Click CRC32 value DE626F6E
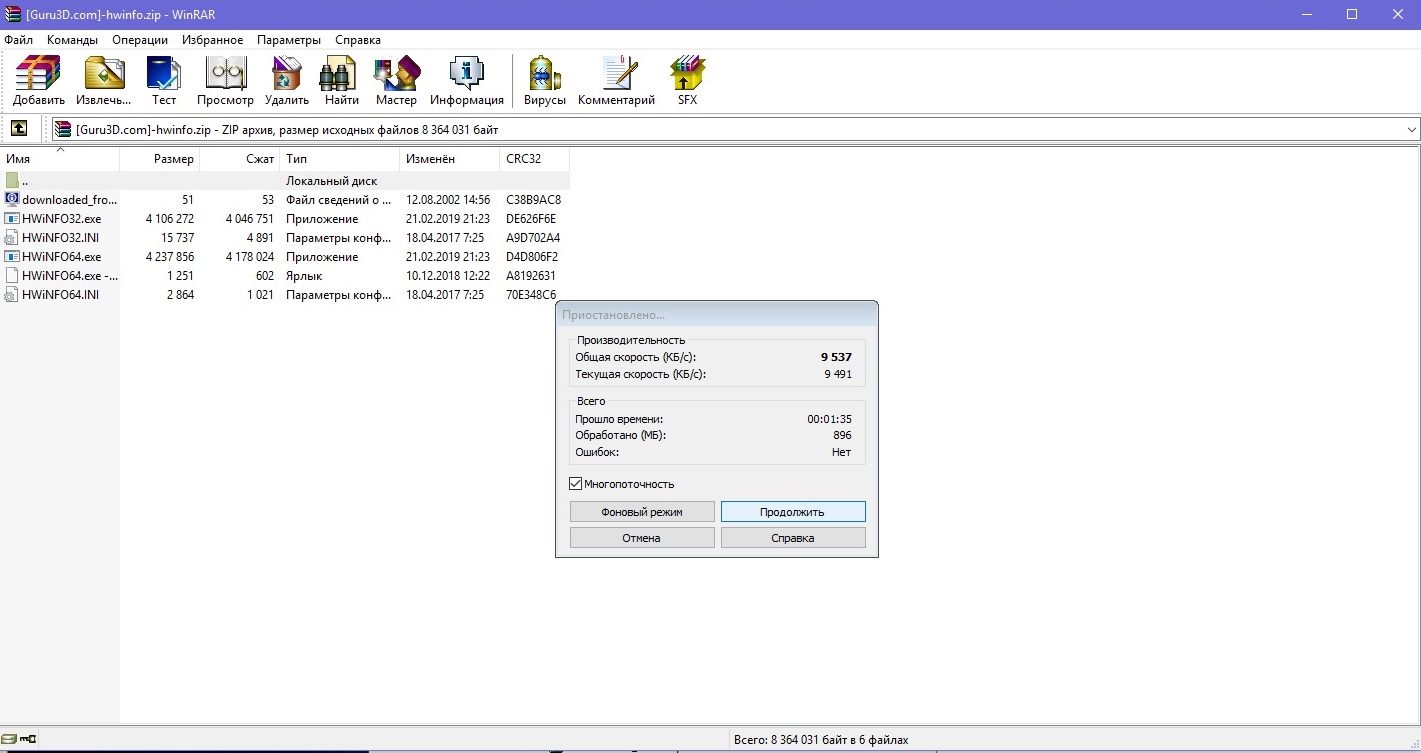The image size is (1421, 753). 531,219
